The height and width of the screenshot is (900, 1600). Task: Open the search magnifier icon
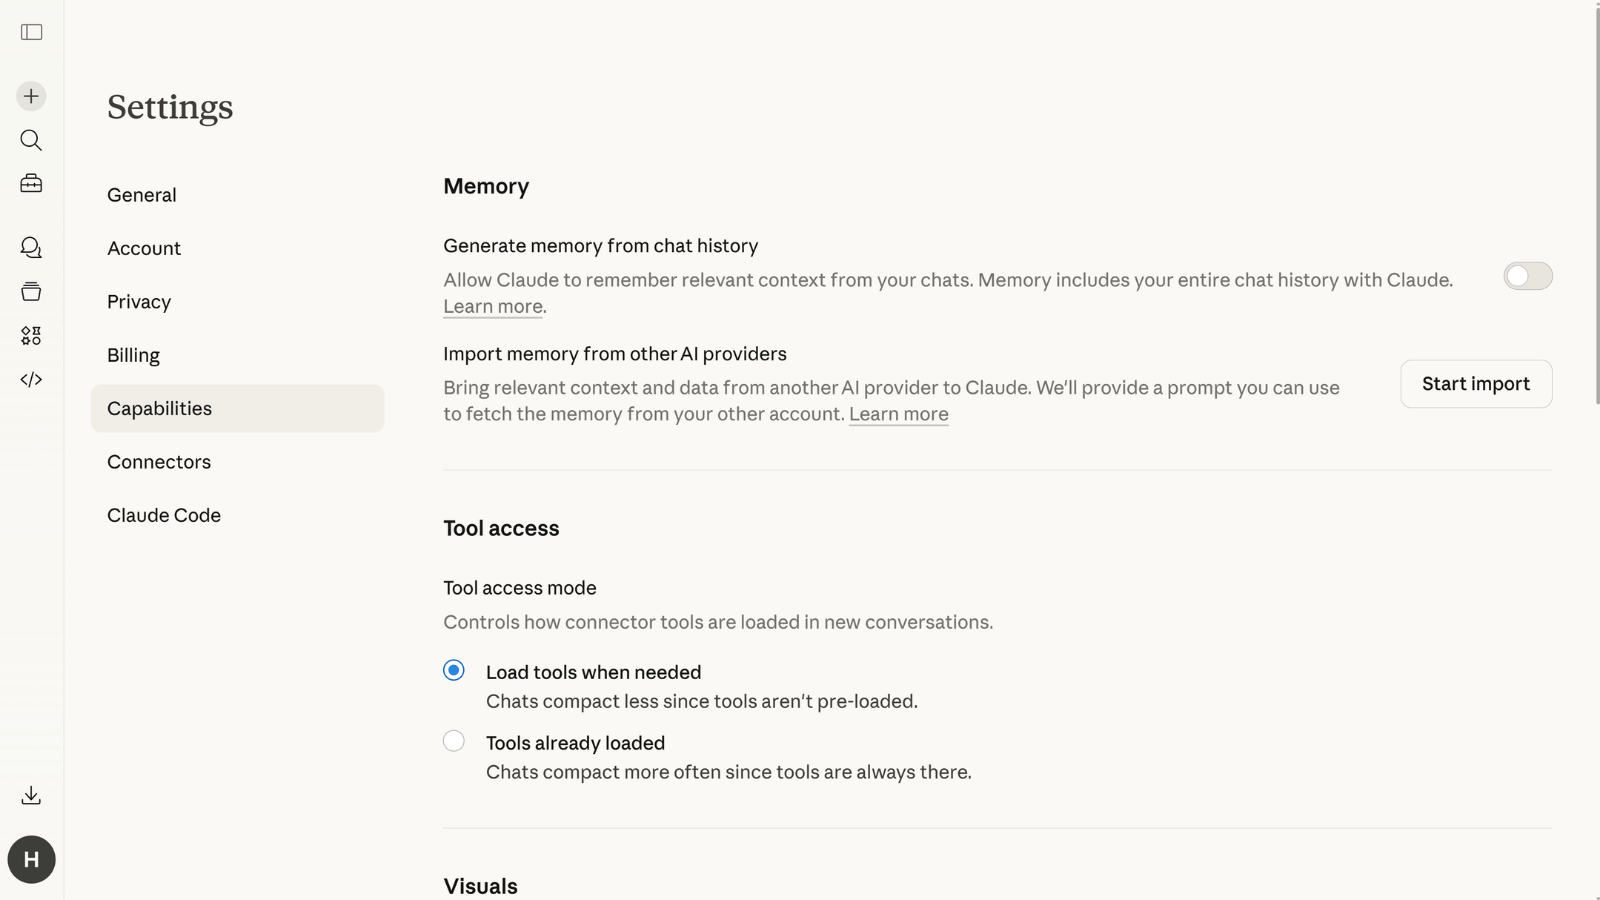click(x=31, y=140)
